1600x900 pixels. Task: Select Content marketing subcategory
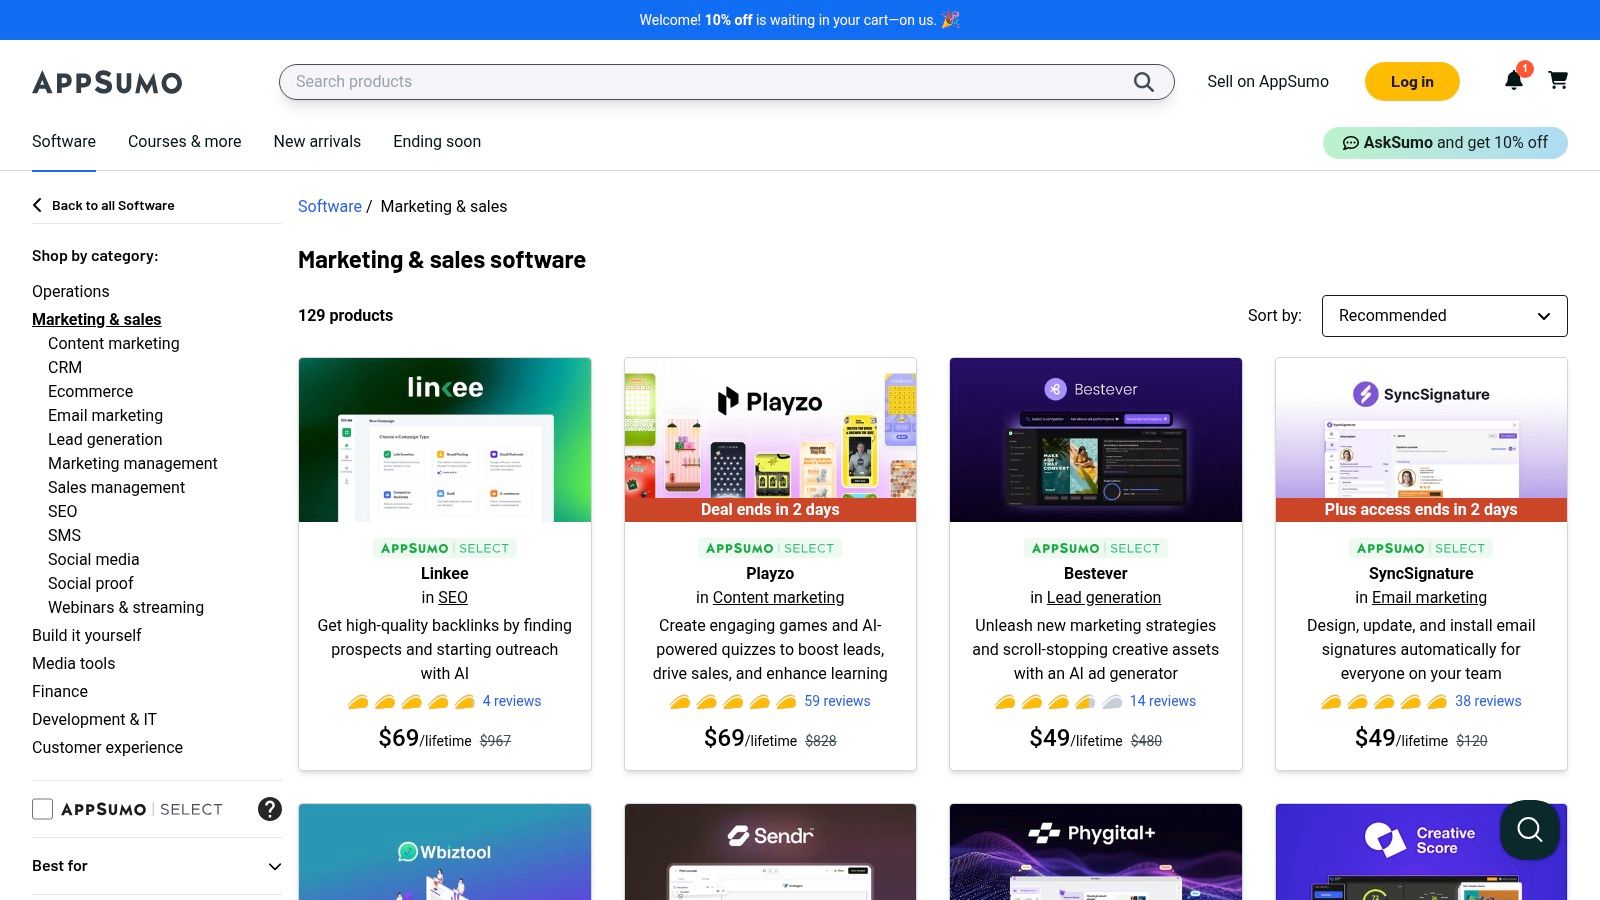point(114,343)
